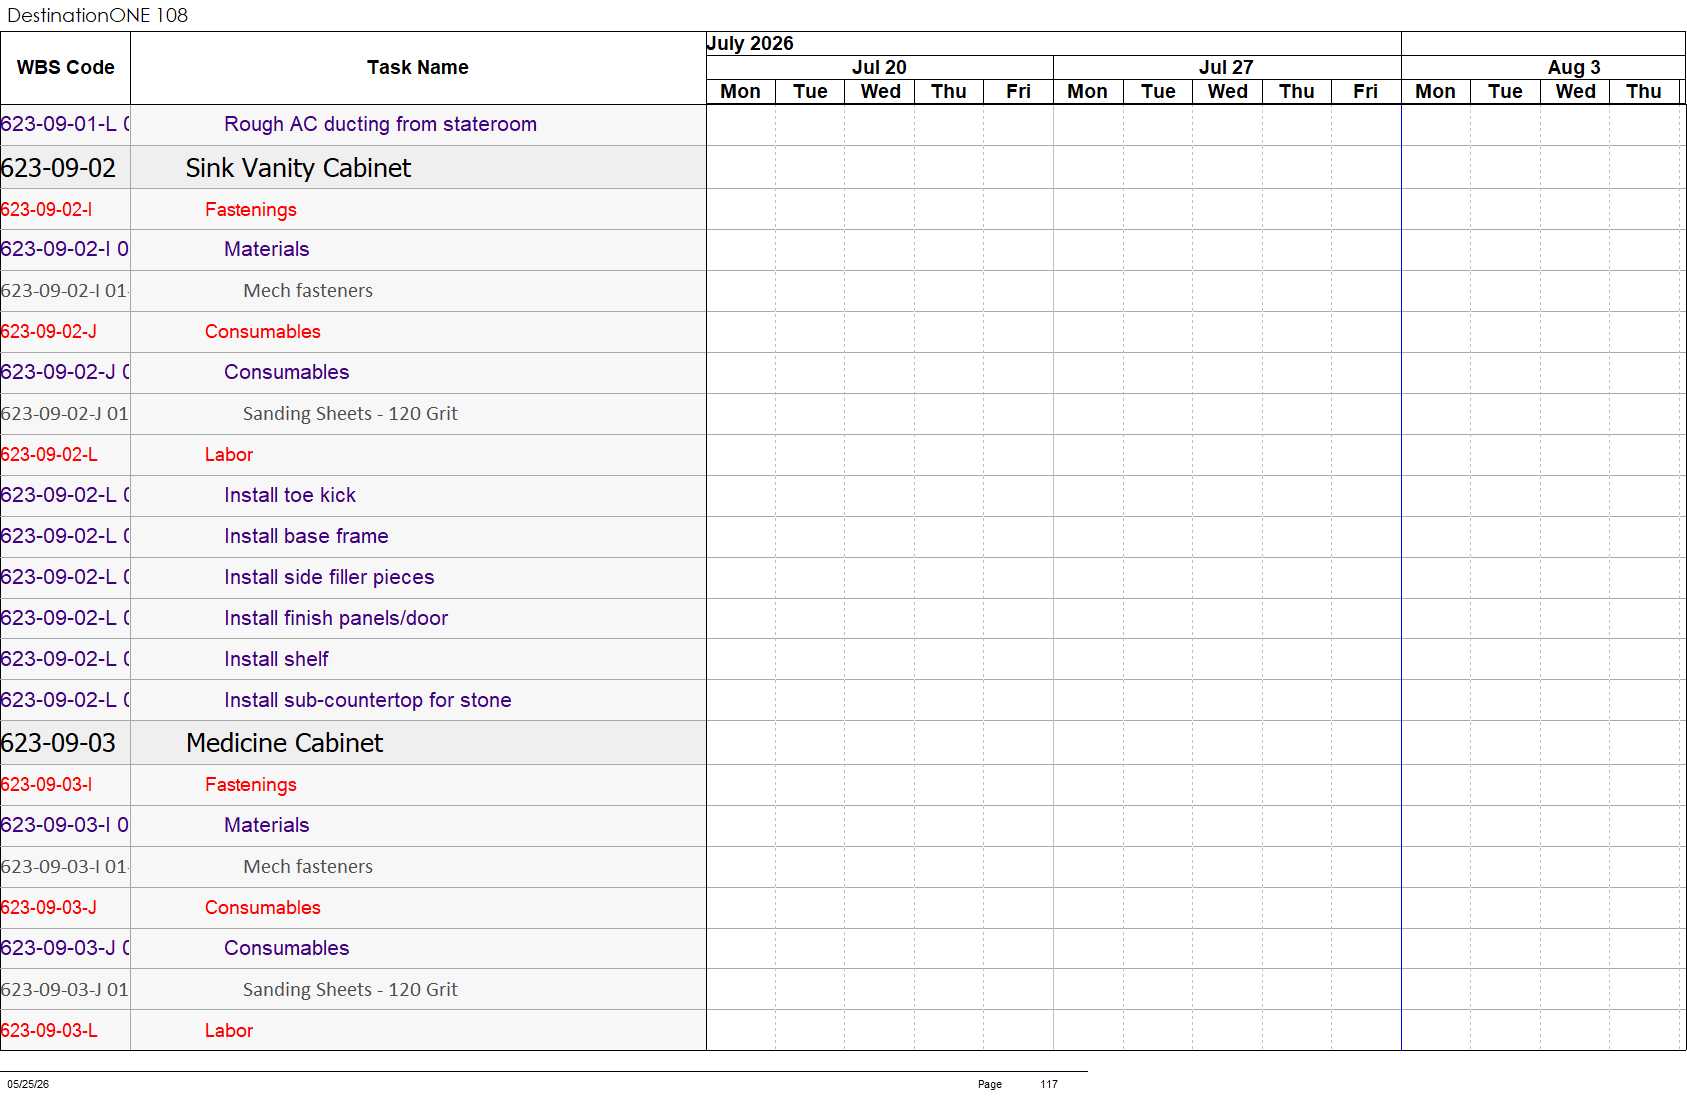
Task: Click the 'Jul 20' week header
Action: (x=879, y=67)
